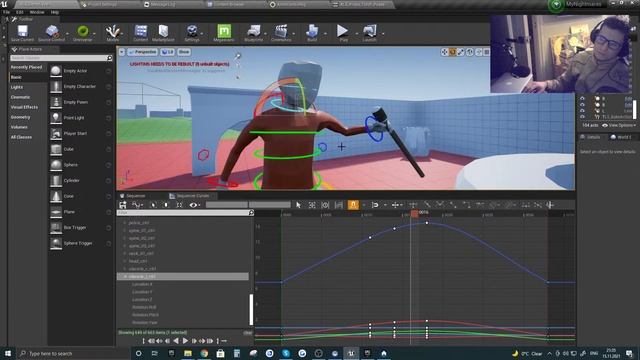The width and height of the screenshot is (640, 360).
Task: Open the Build options dropdown arrow
Action: (325, 33)
